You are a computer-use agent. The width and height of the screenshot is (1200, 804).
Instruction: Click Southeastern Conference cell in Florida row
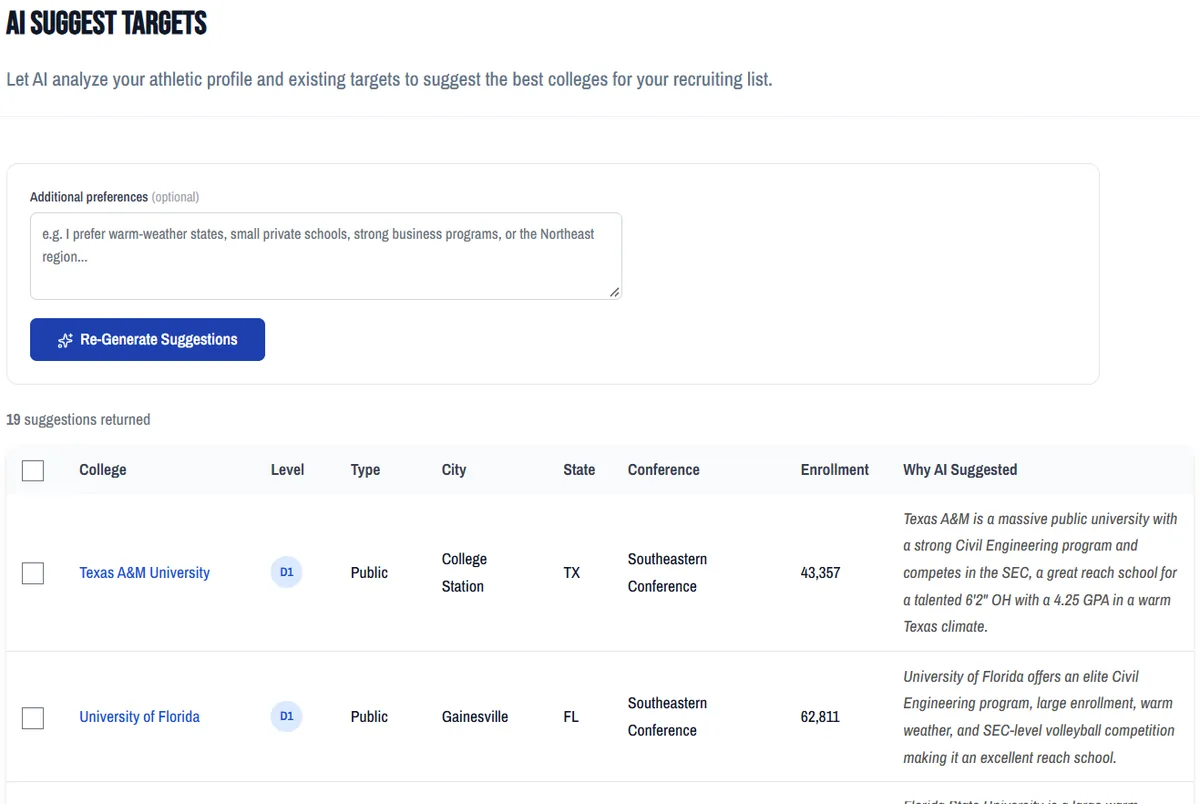tap(667, 717)
